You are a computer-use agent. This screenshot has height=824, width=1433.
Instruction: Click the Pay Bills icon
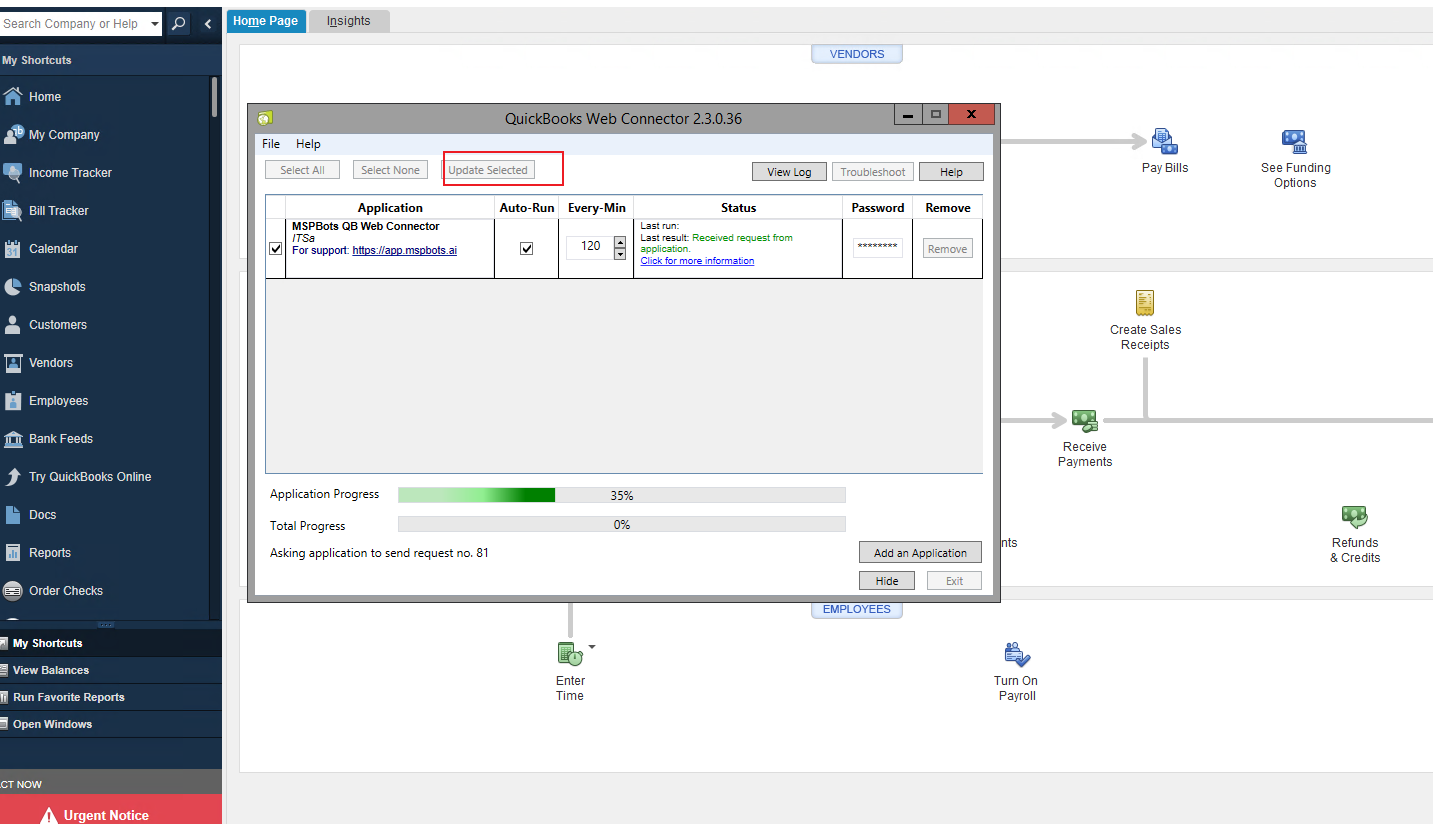pyautogui.click(x=1164, y=142)
